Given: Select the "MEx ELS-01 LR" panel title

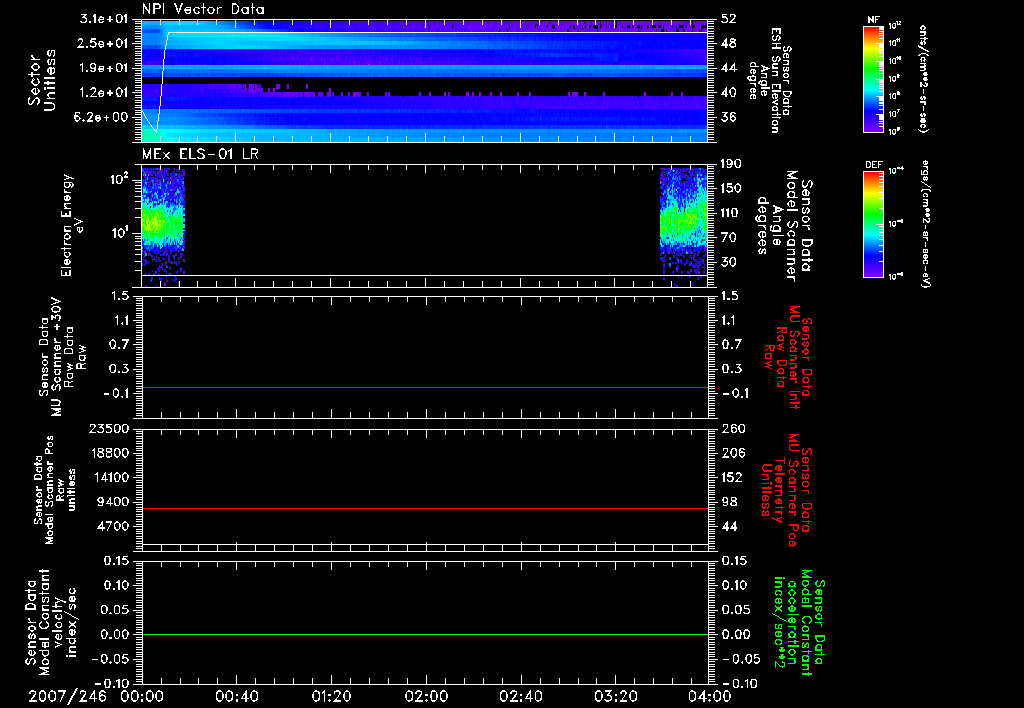Looking at the screenshot, I should tap(200, 153).
